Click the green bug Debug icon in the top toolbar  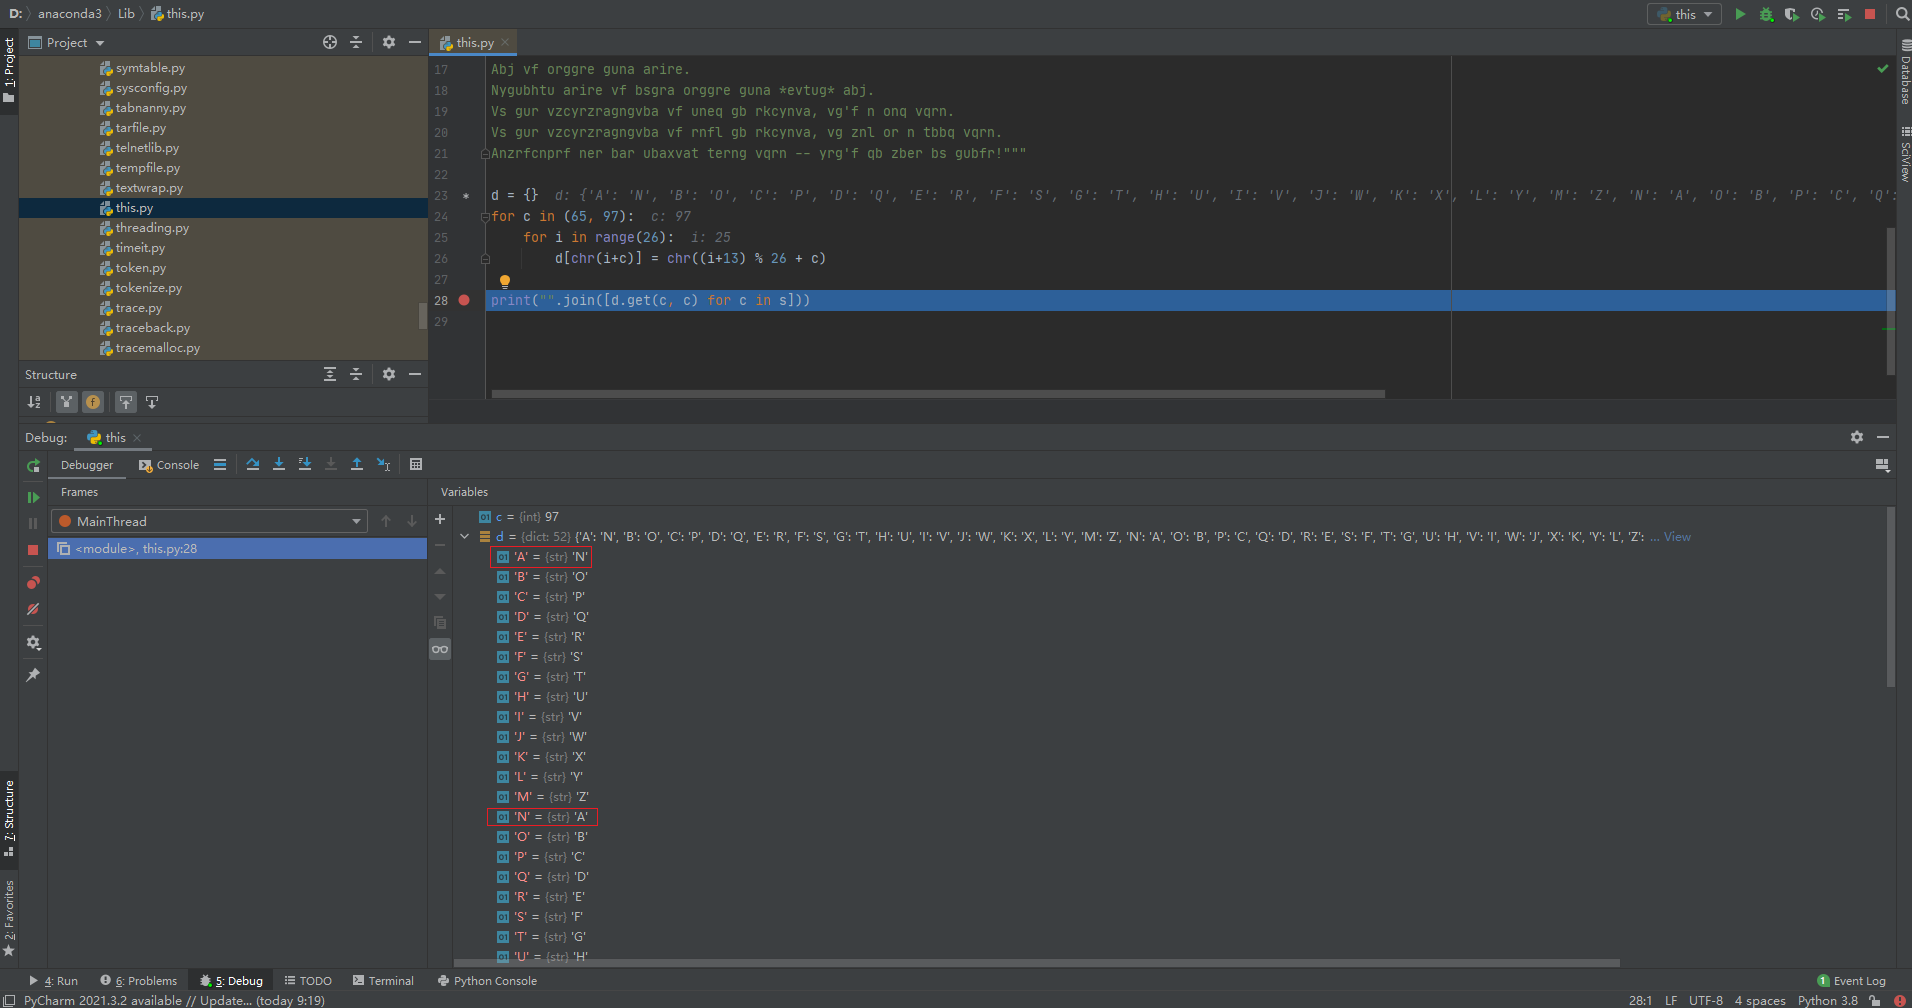[x=1766, y=14]
